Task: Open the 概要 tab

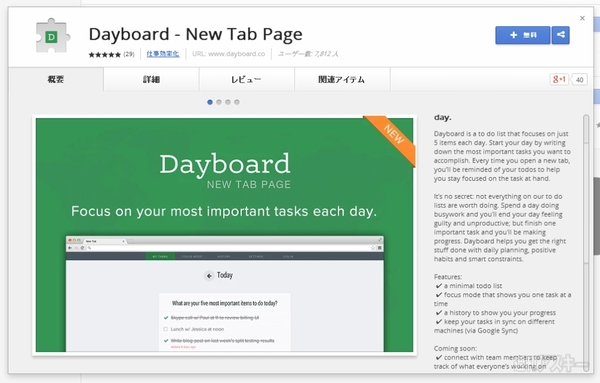Action: (x=56, y=80)
